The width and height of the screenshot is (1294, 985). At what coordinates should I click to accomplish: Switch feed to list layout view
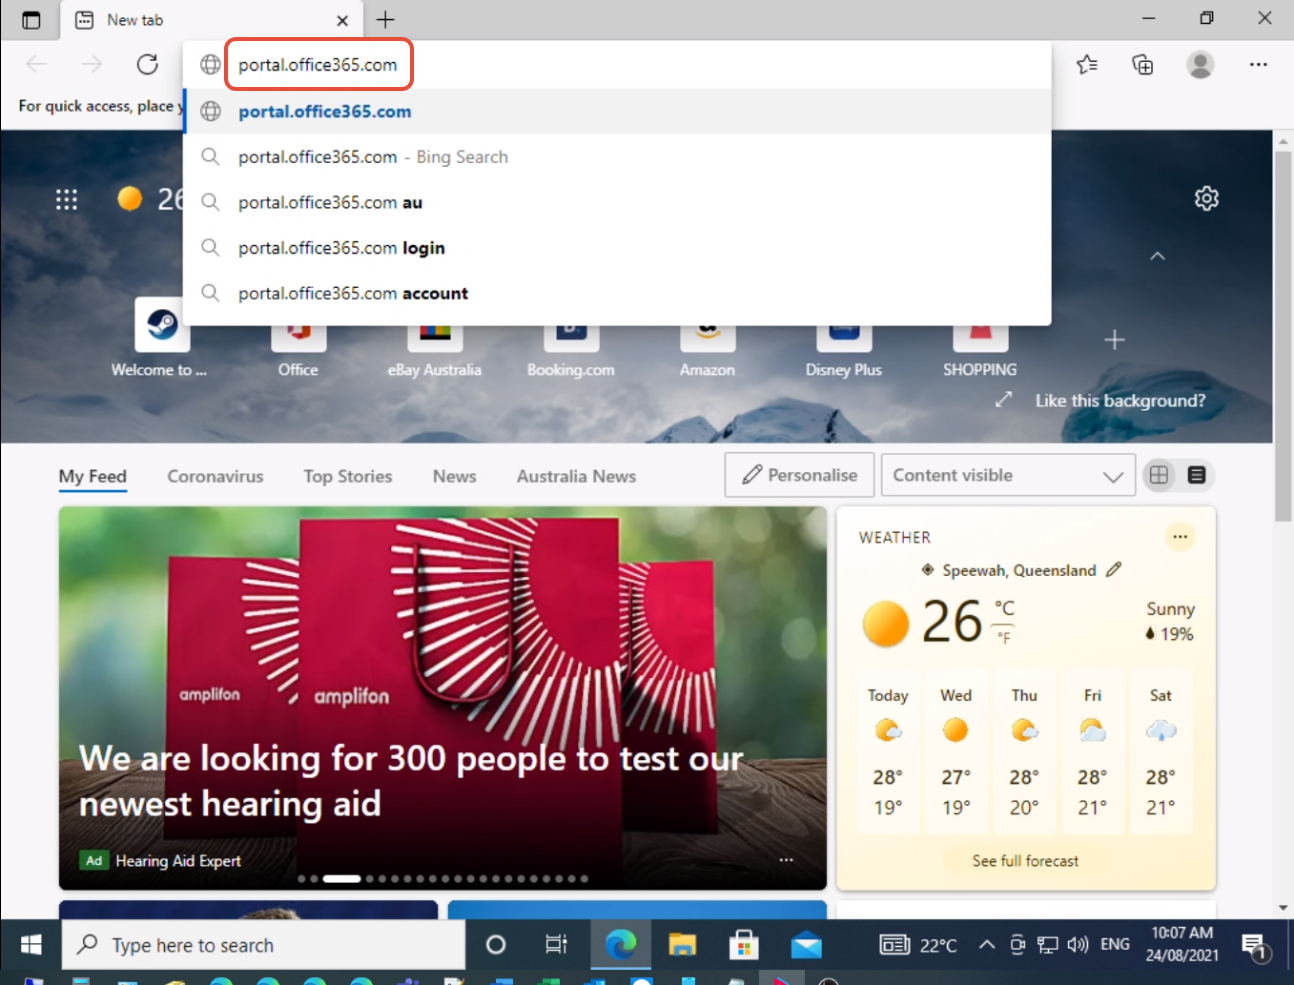1196,475
